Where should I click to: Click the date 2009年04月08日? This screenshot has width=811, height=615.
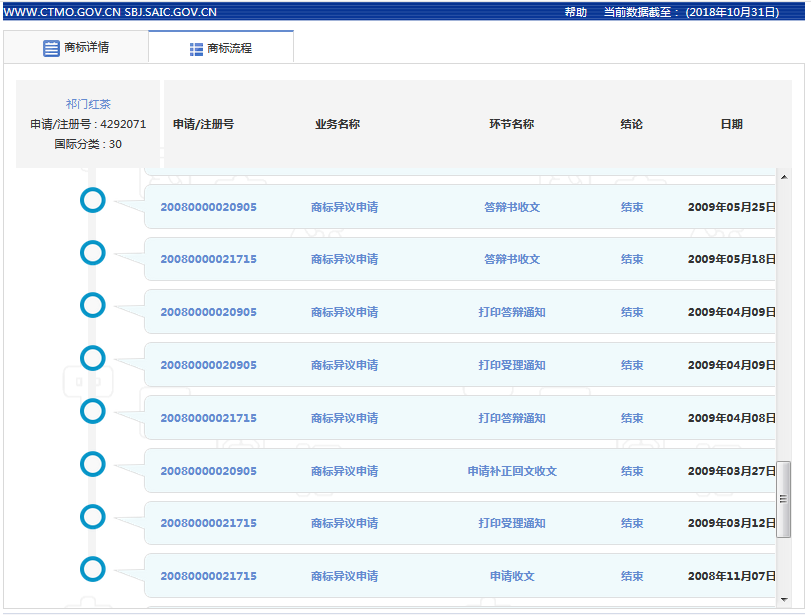(731, 418)
